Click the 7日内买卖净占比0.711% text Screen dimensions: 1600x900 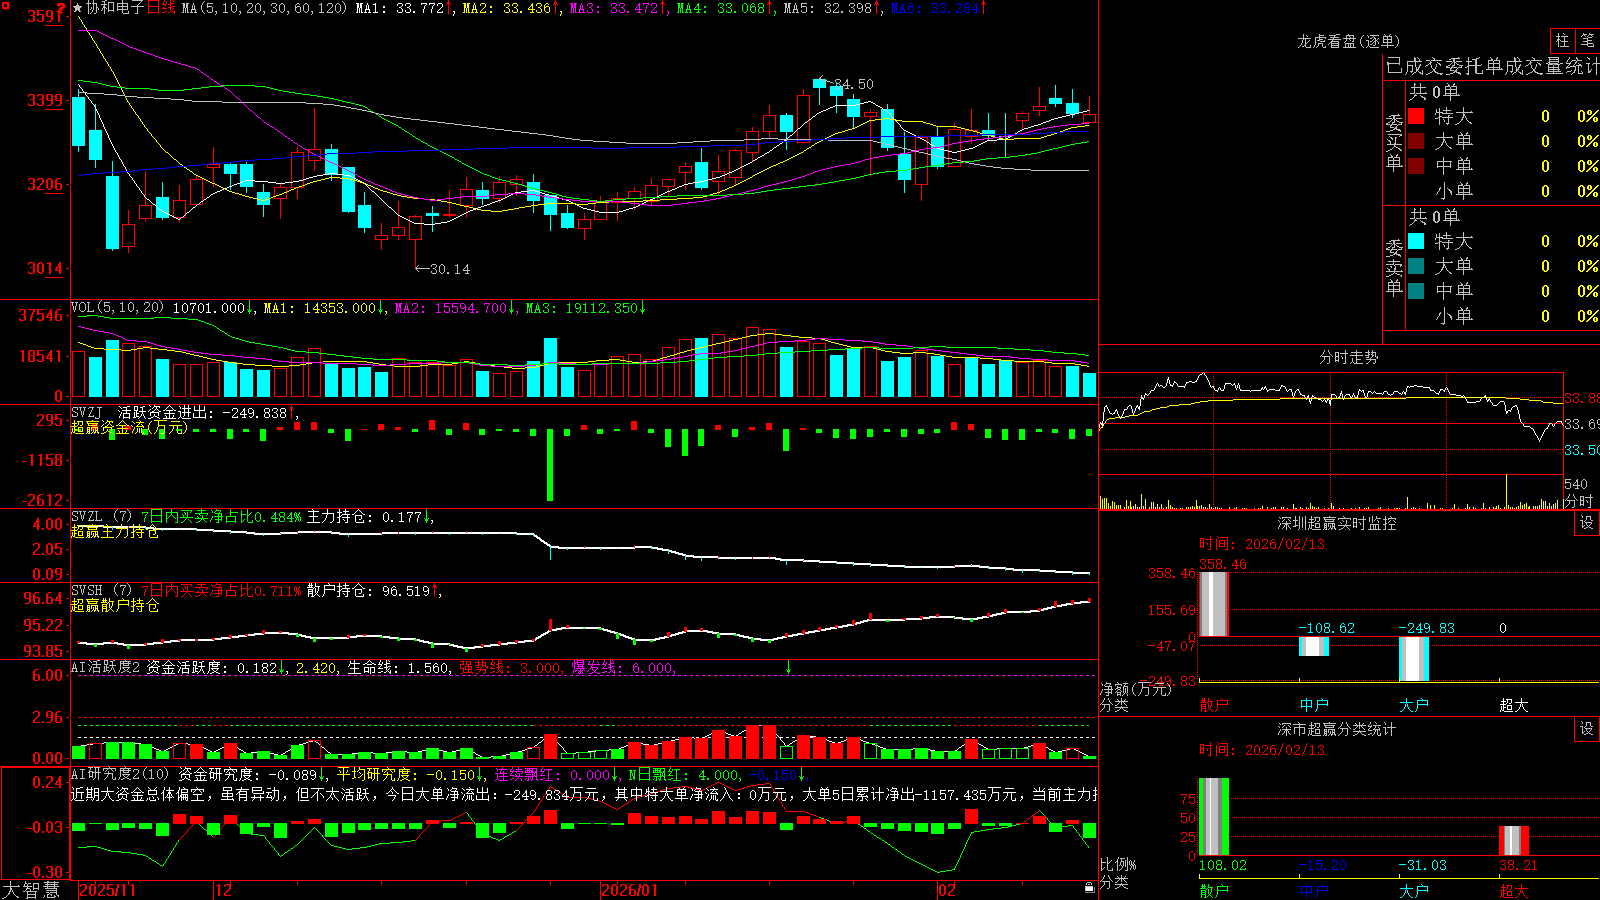[221, 591]
